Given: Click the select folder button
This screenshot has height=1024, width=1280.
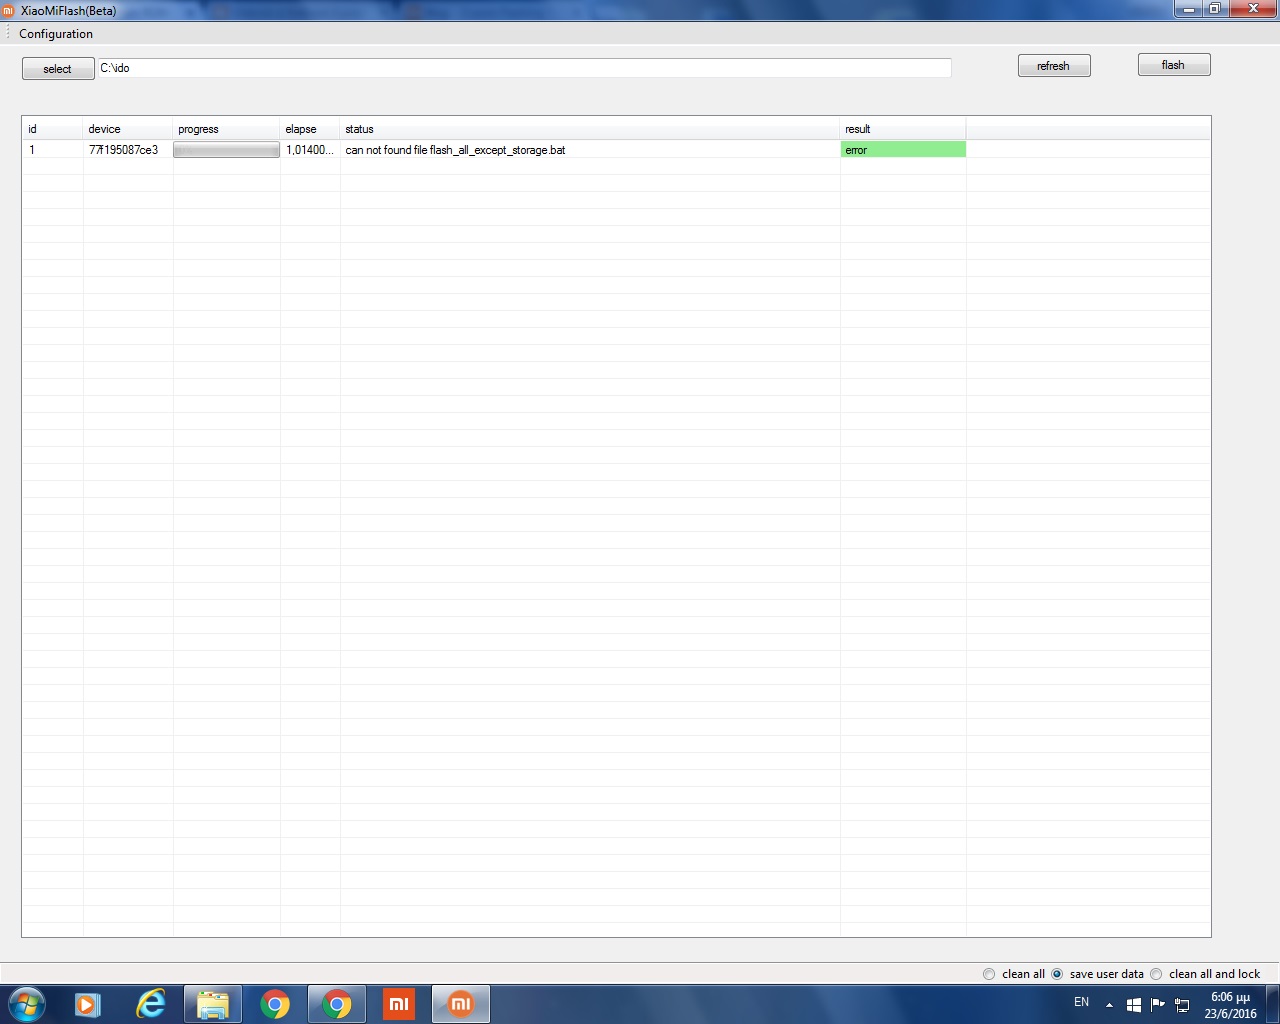Looking at the screenshot, I should (x=58, y=69).
